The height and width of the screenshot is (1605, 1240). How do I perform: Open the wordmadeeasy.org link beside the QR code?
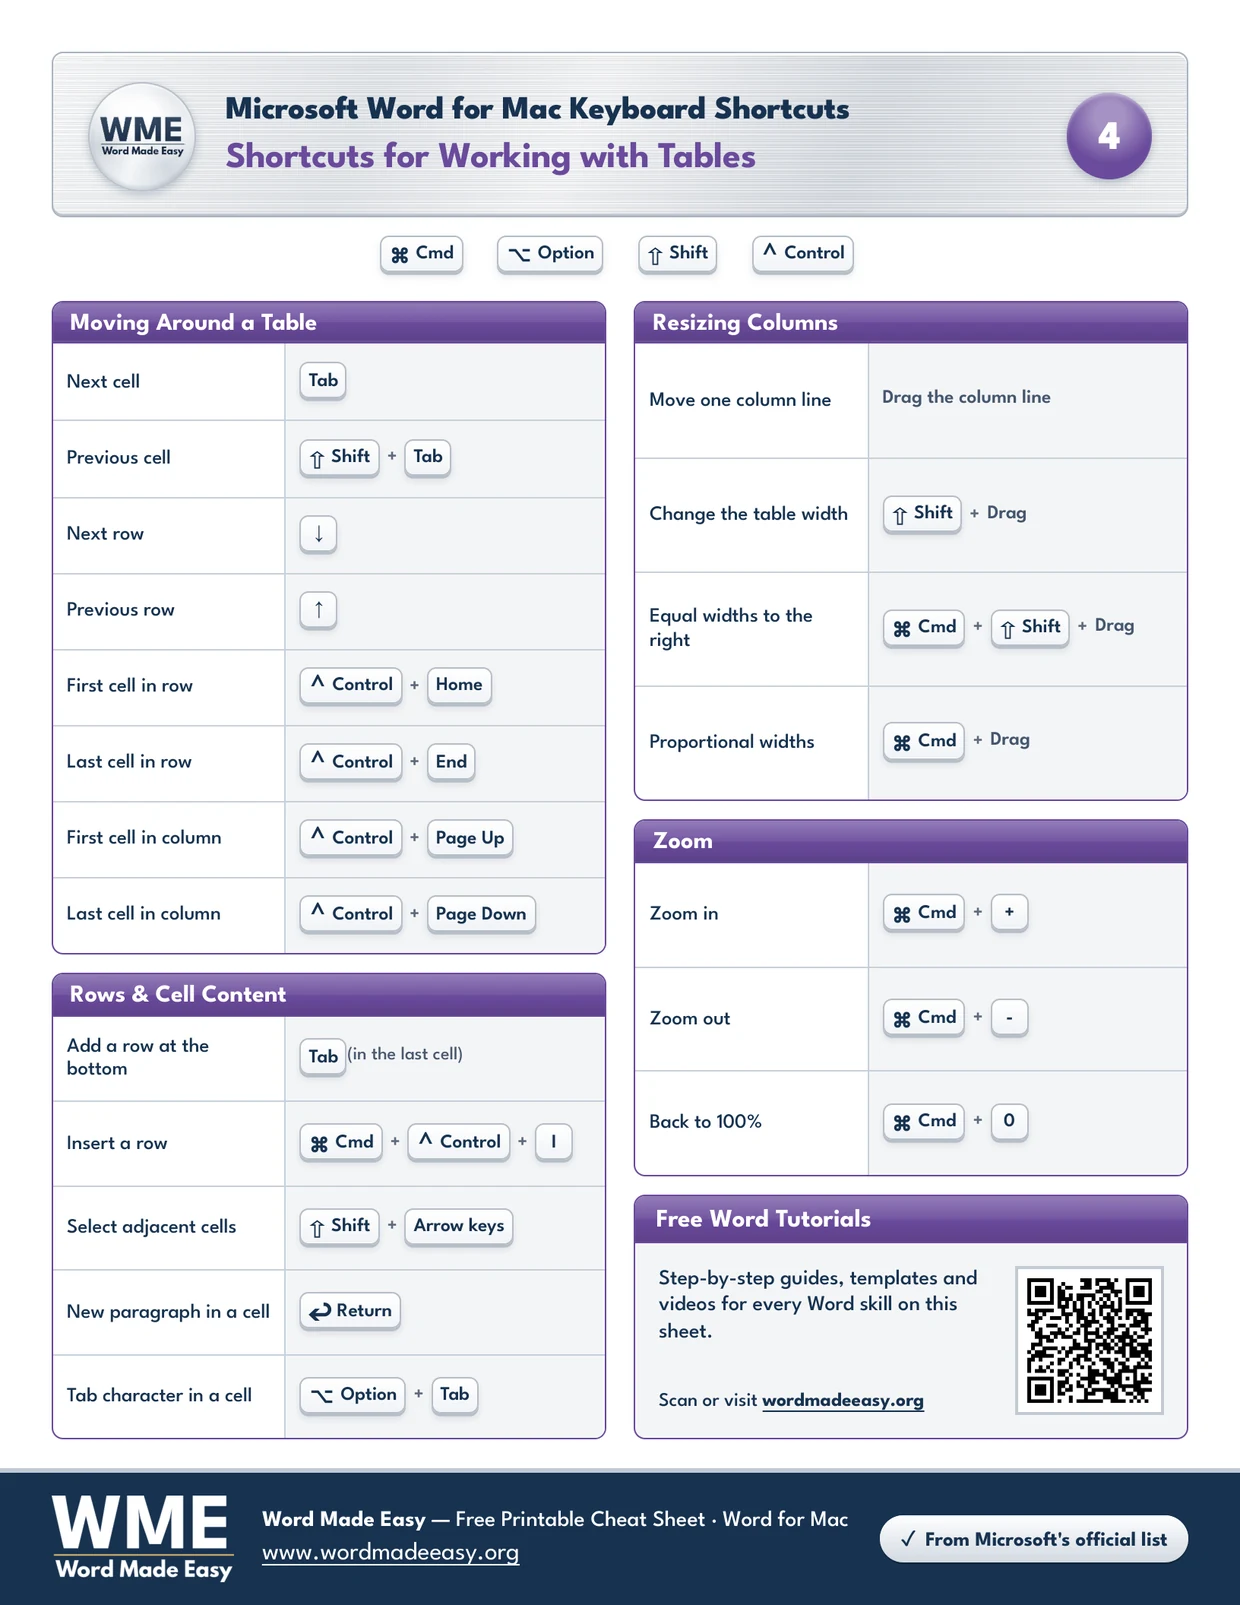point(843,1400)
